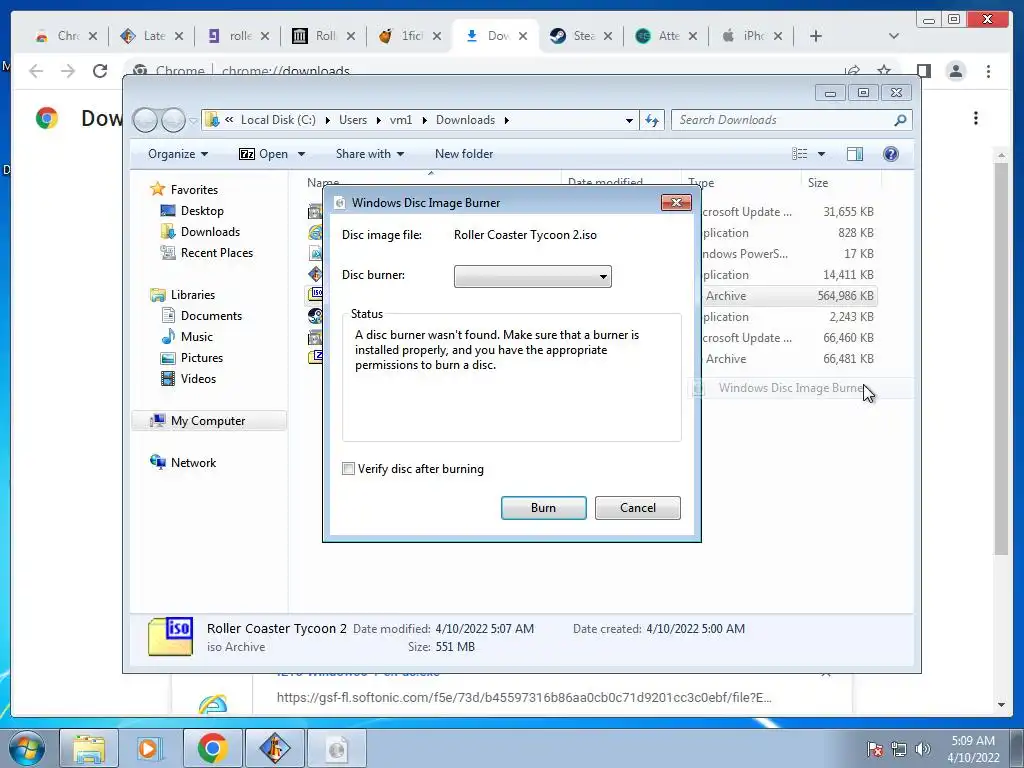The image size is (1024, 768).
Task: Open Favorites in navigation pane
Action: (x=194, y=190)
